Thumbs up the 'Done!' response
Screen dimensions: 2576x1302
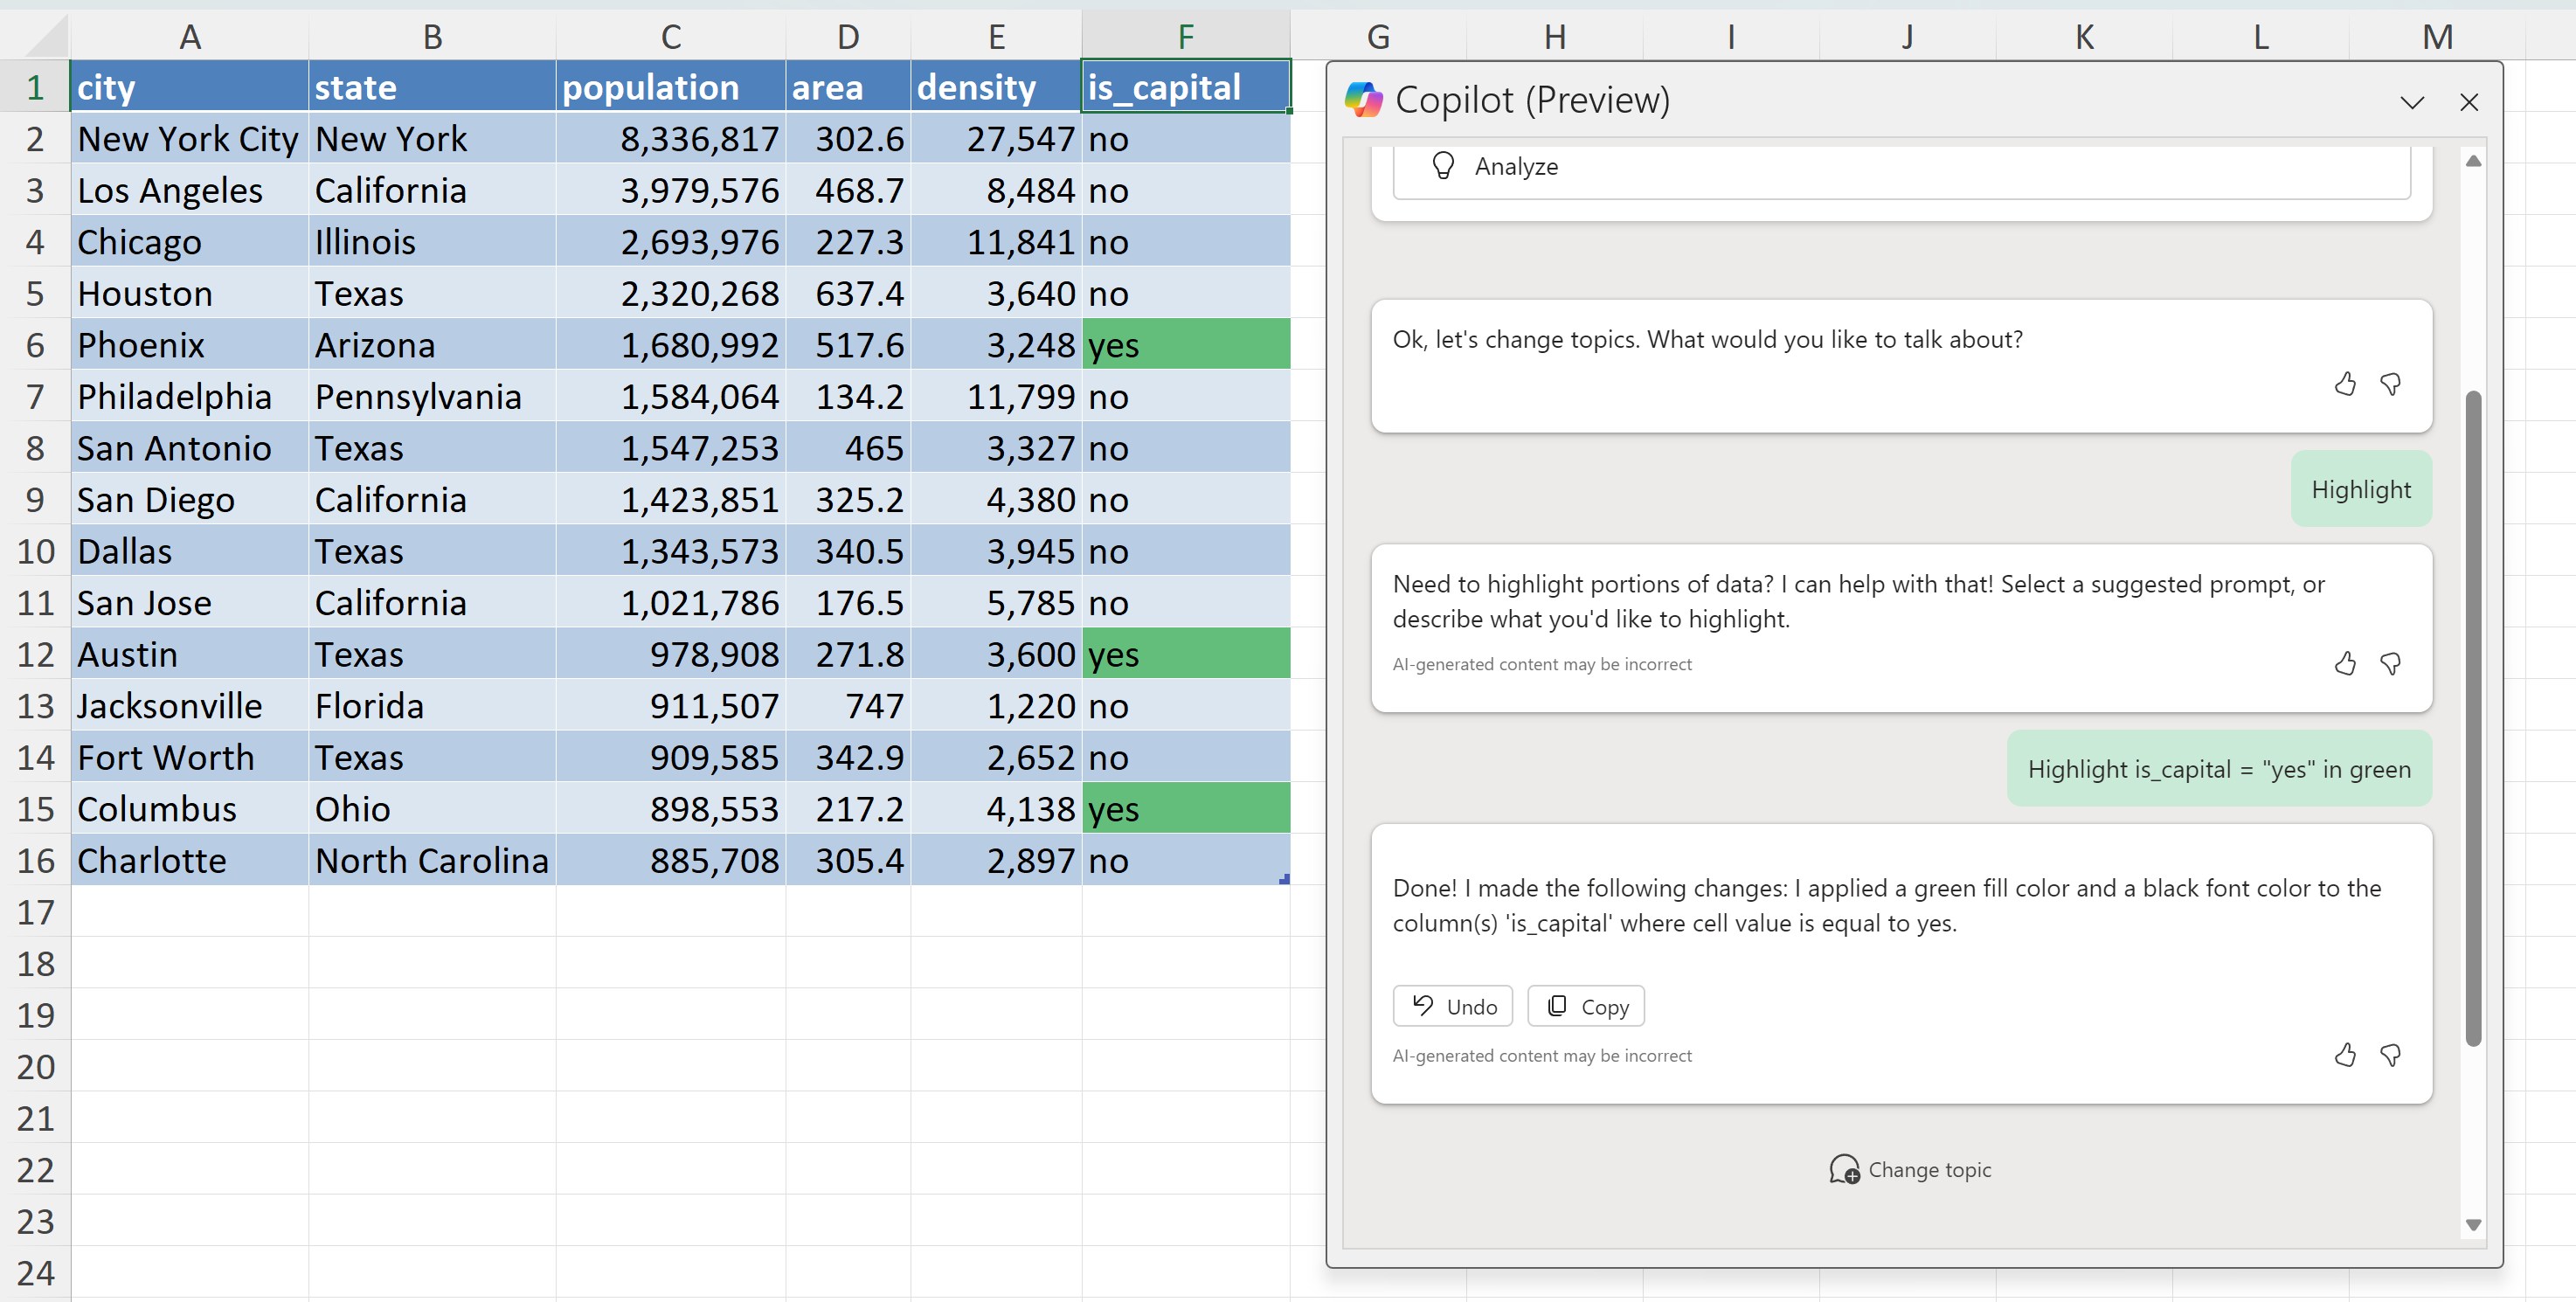2345,1055
